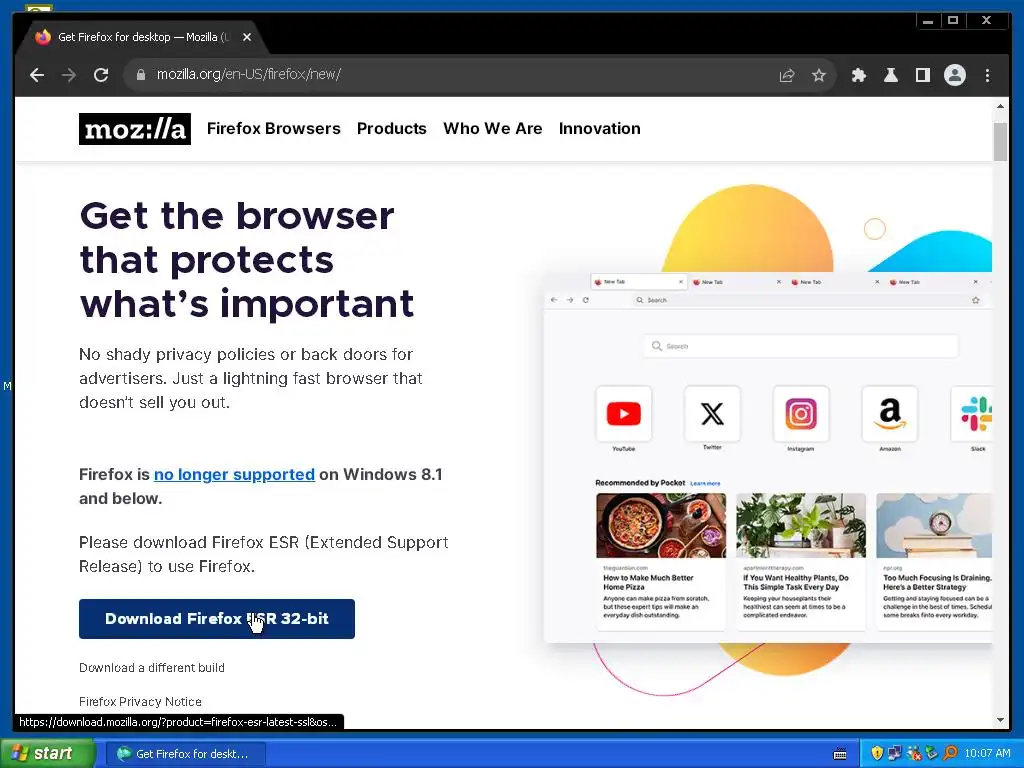Click the YouTube tile in the illustration
Viewport: 1024px width, 768px height.
[x=624, y=414]
